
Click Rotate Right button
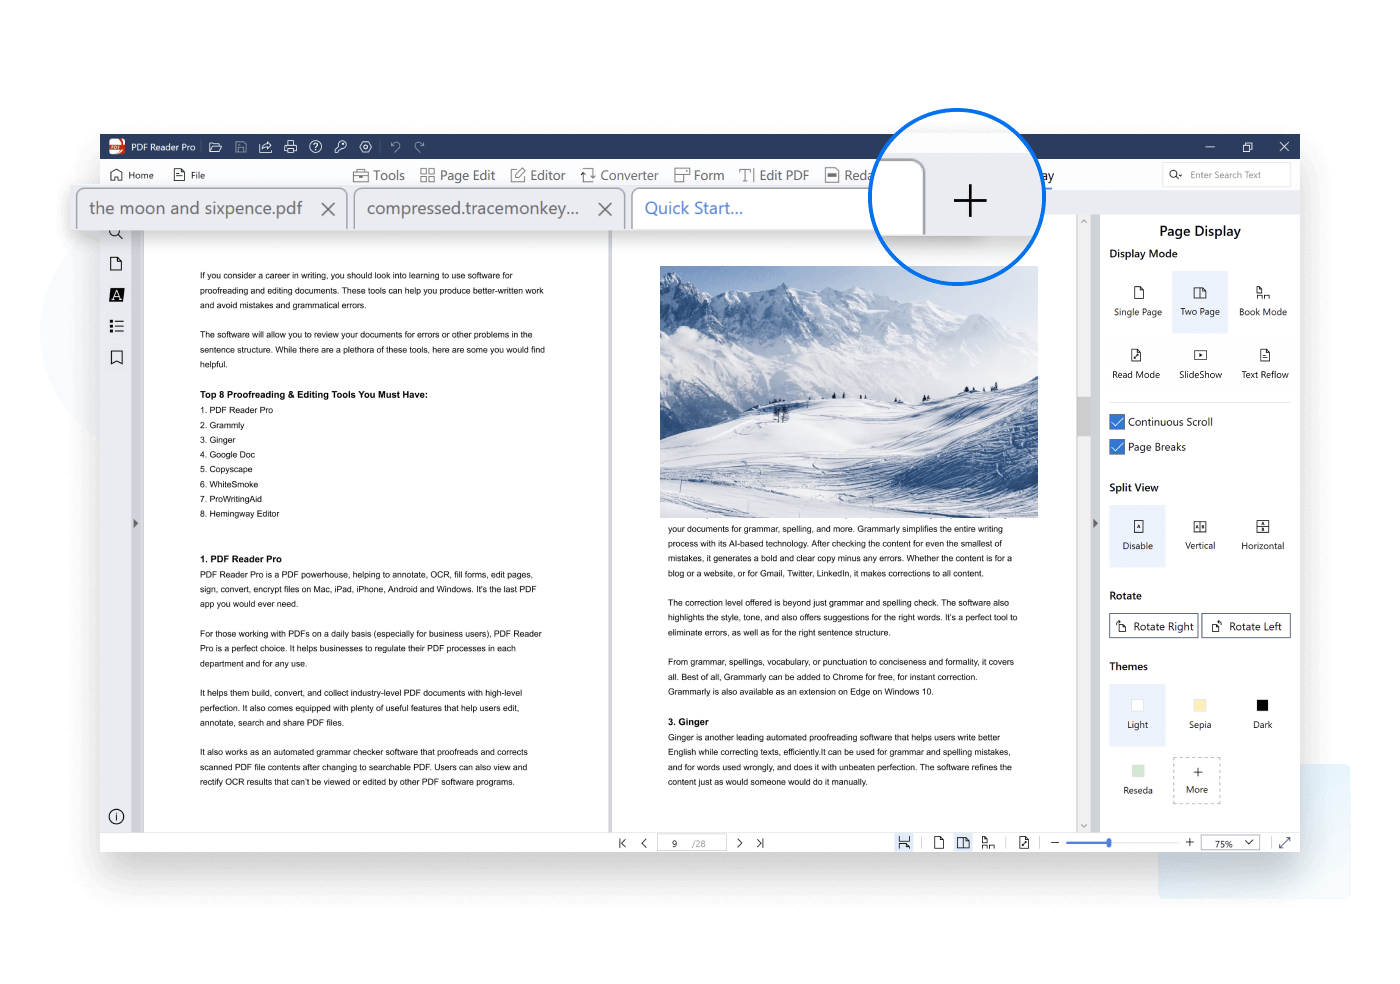1154,626
